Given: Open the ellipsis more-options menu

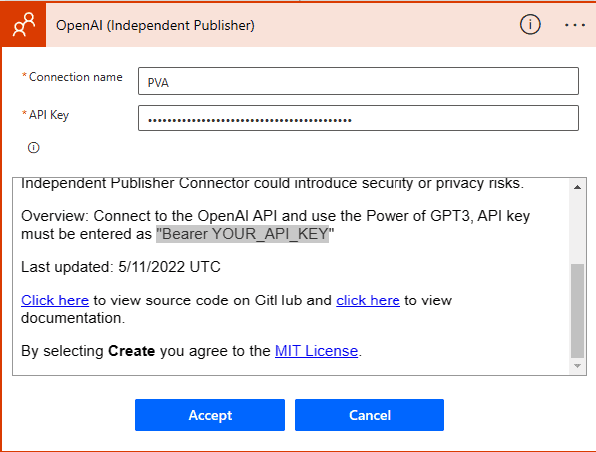Looking at the screenshot, I should point(575,25).
